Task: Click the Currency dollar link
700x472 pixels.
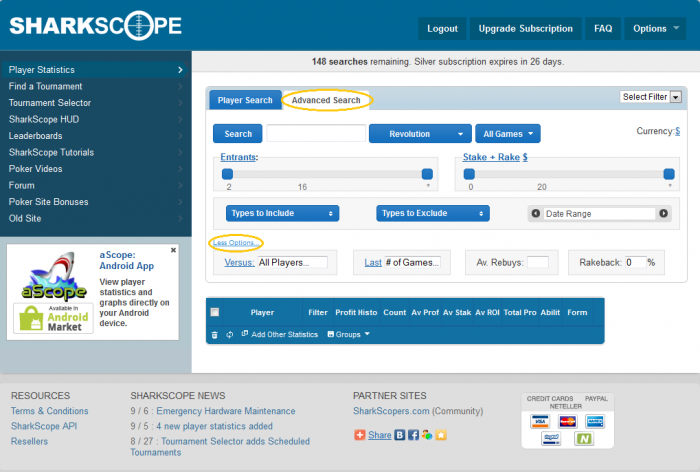Action: coord(677,131)
